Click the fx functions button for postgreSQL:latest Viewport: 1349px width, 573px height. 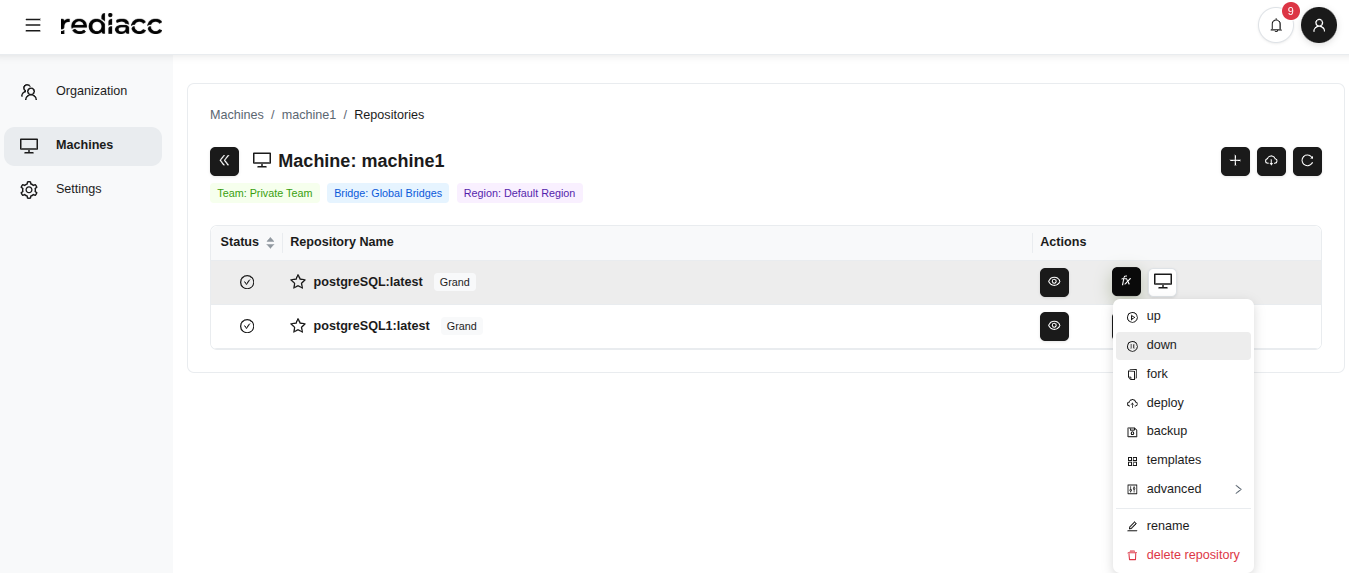point(1126,282)
